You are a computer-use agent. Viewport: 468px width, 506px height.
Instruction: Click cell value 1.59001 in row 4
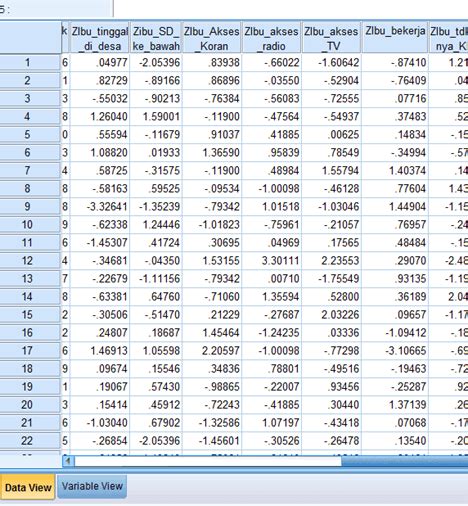tap(156, 117)
